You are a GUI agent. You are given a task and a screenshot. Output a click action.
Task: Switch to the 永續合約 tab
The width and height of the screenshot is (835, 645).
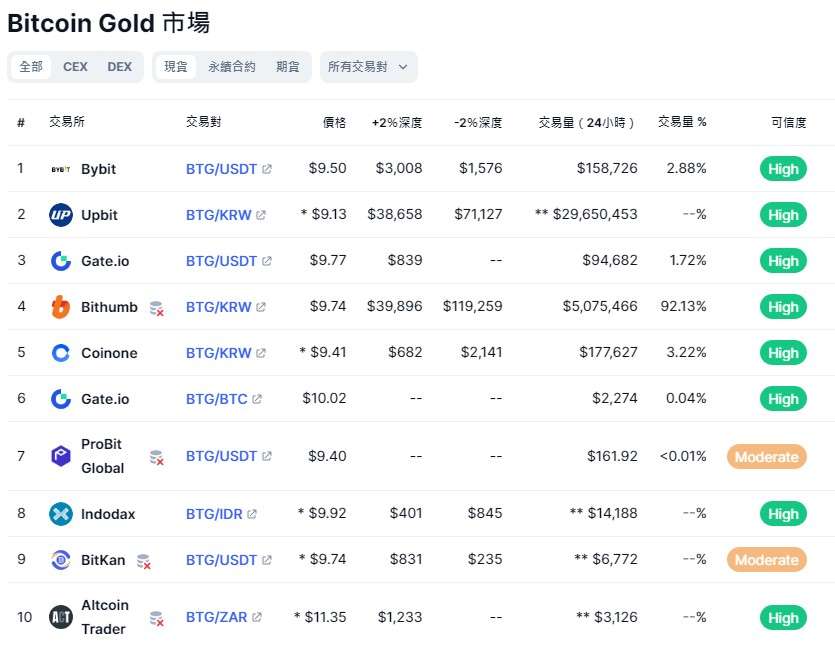tap(232, 67)
